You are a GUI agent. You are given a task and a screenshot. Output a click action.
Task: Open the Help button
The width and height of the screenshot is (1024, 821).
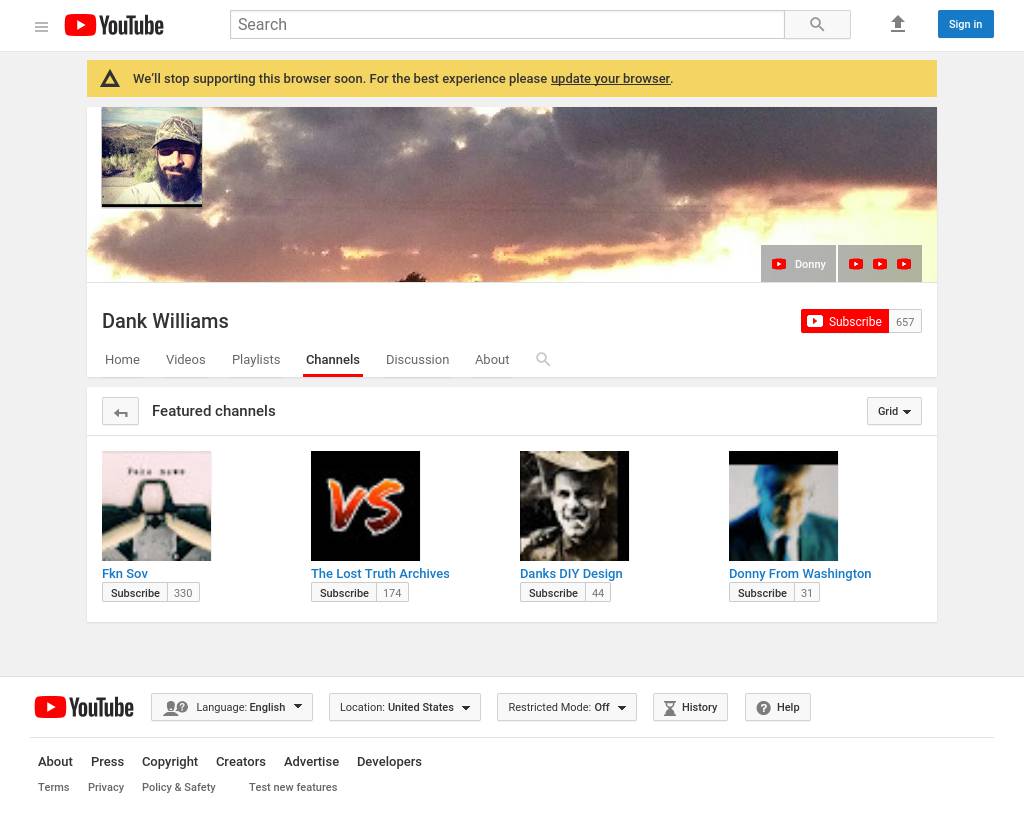tap(778, 707)
